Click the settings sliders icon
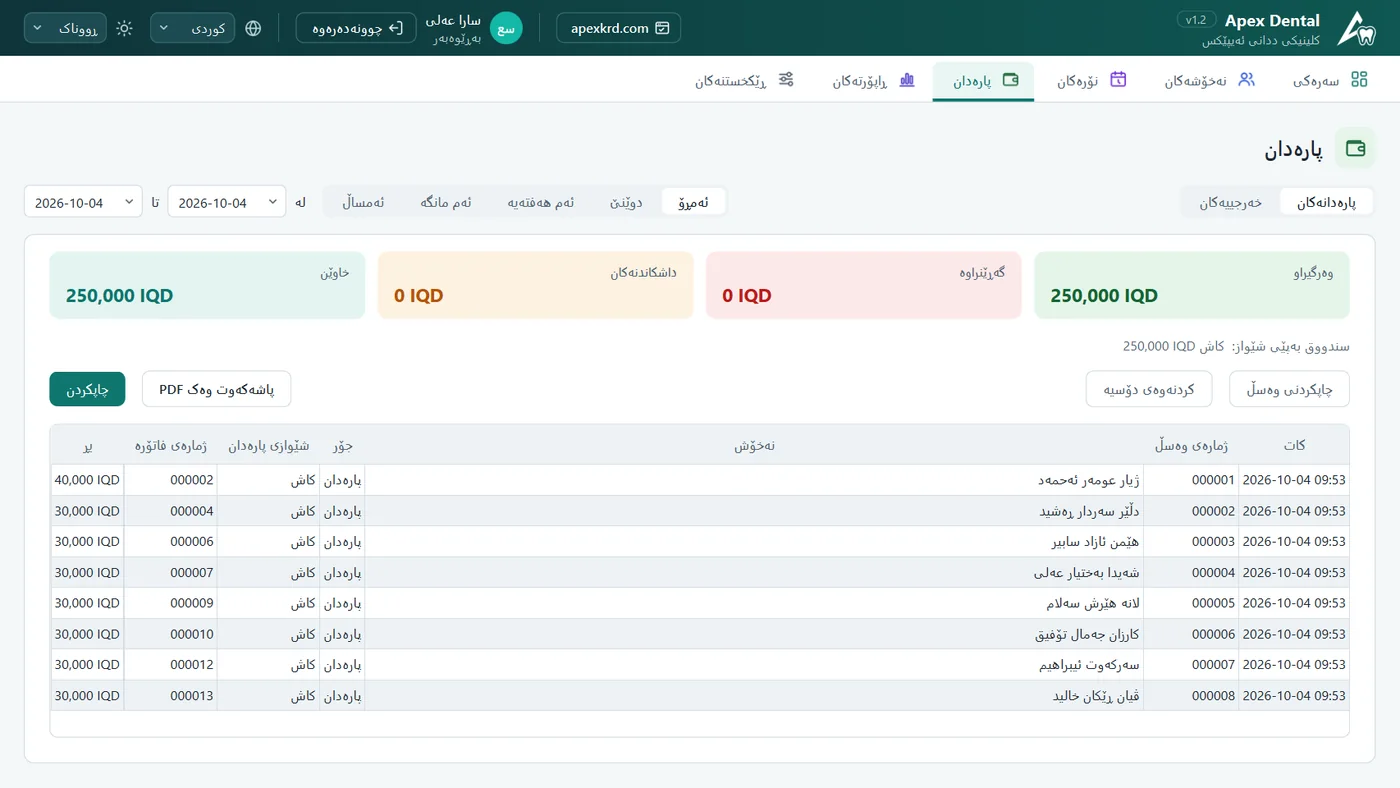The height and width of the screenshot is (788, 1400). click(x=786, y=80)
